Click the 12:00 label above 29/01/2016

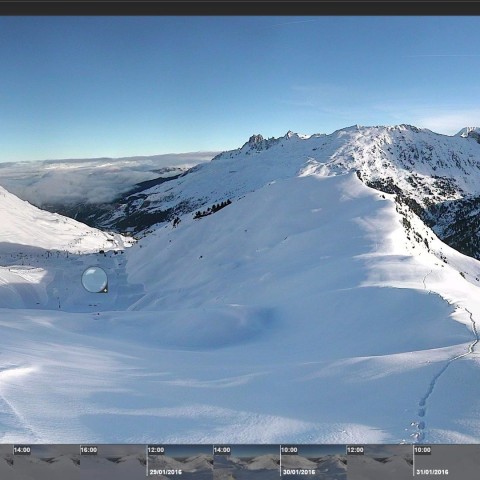pos(156,450)
